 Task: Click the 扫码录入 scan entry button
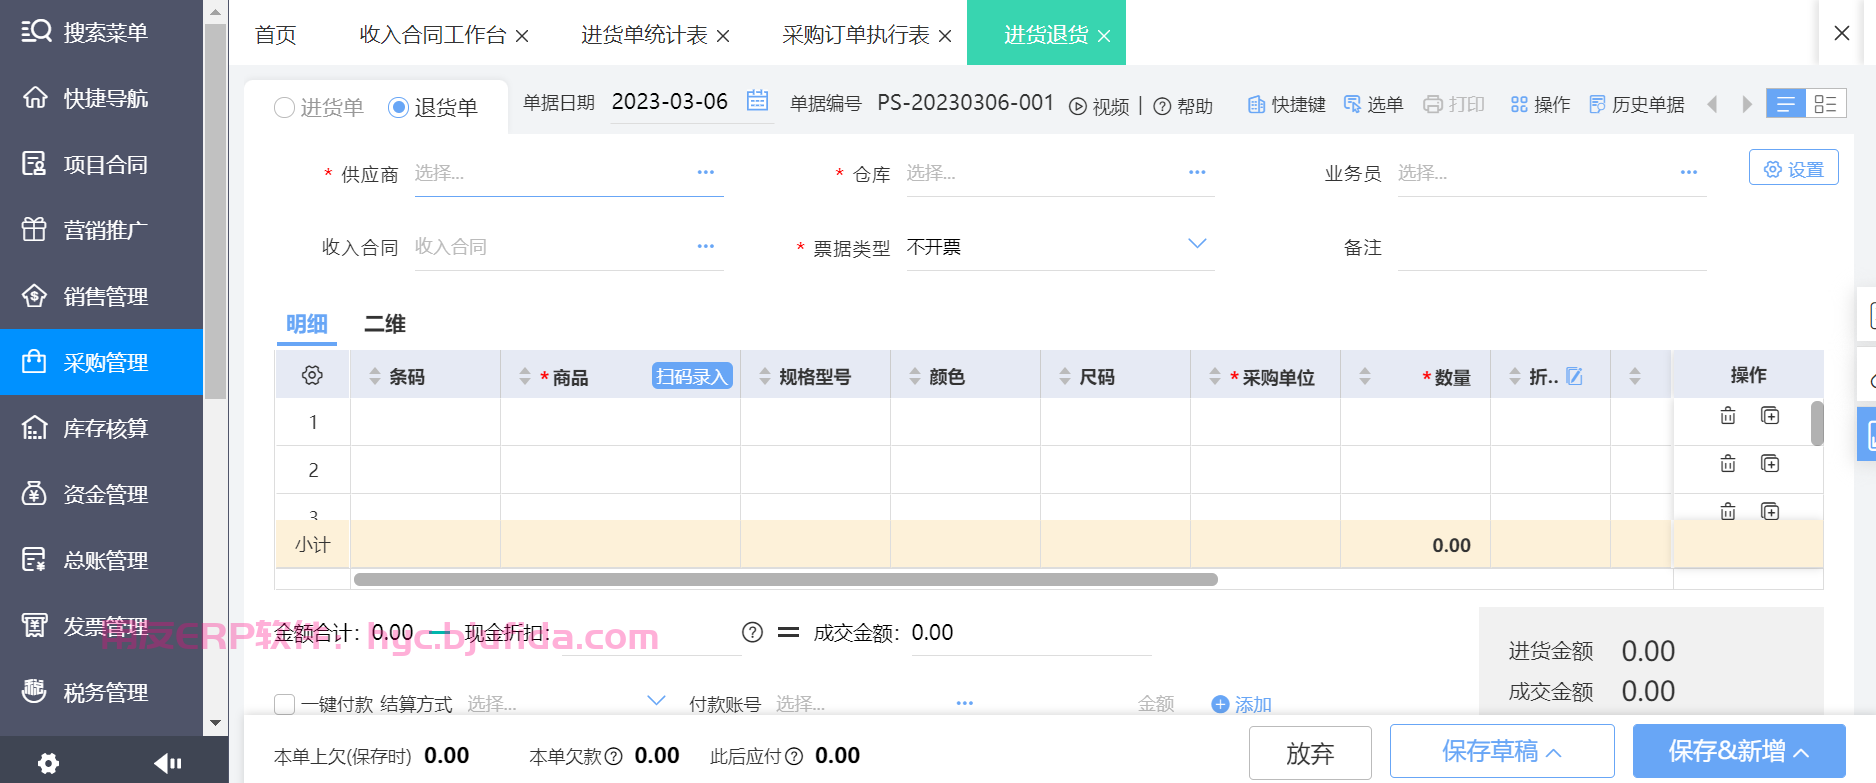[x=692, y=376]
